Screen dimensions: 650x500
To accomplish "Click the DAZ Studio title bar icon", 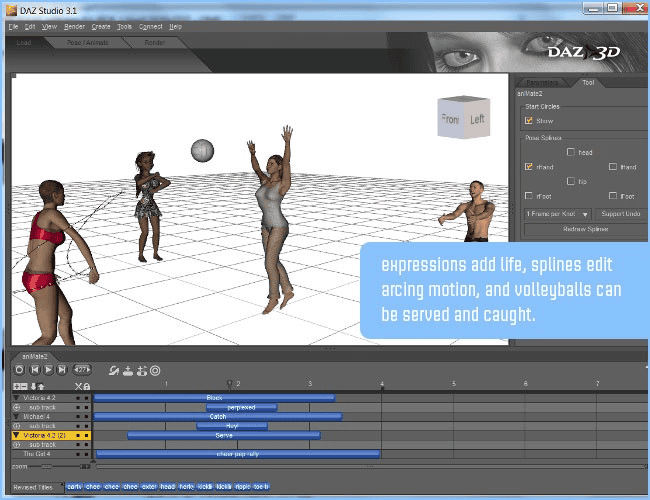I will coord(11,10).
